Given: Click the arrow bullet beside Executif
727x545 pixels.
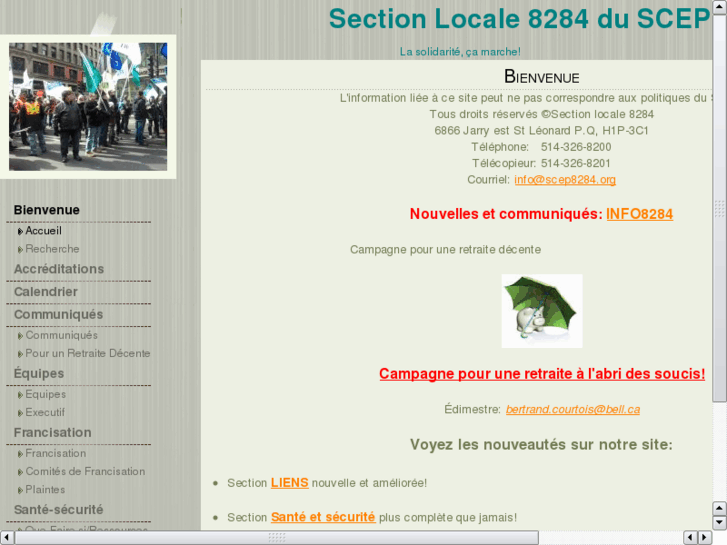Looking at the screenshot, I should [x=20, y=413].
